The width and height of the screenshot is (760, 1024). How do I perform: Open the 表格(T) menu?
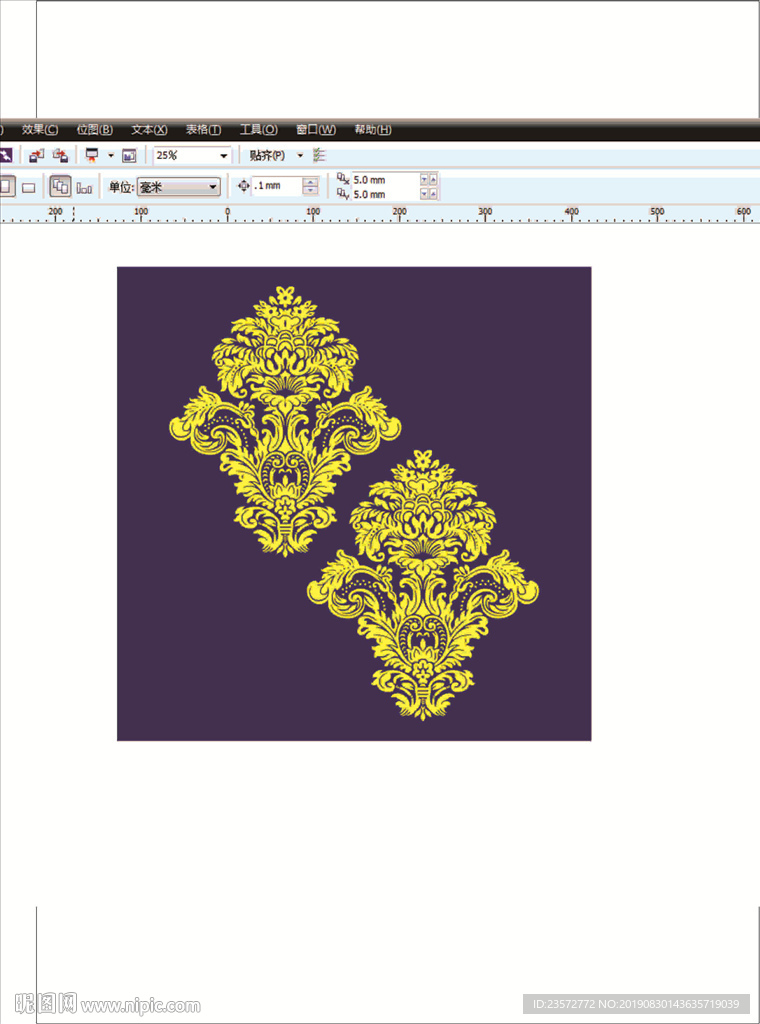tap(203, 130)
